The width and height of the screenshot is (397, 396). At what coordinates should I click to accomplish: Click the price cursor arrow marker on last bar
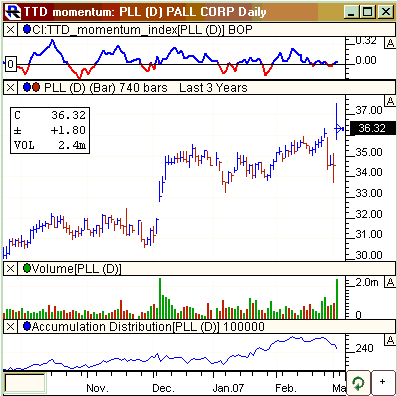point(339,128)
